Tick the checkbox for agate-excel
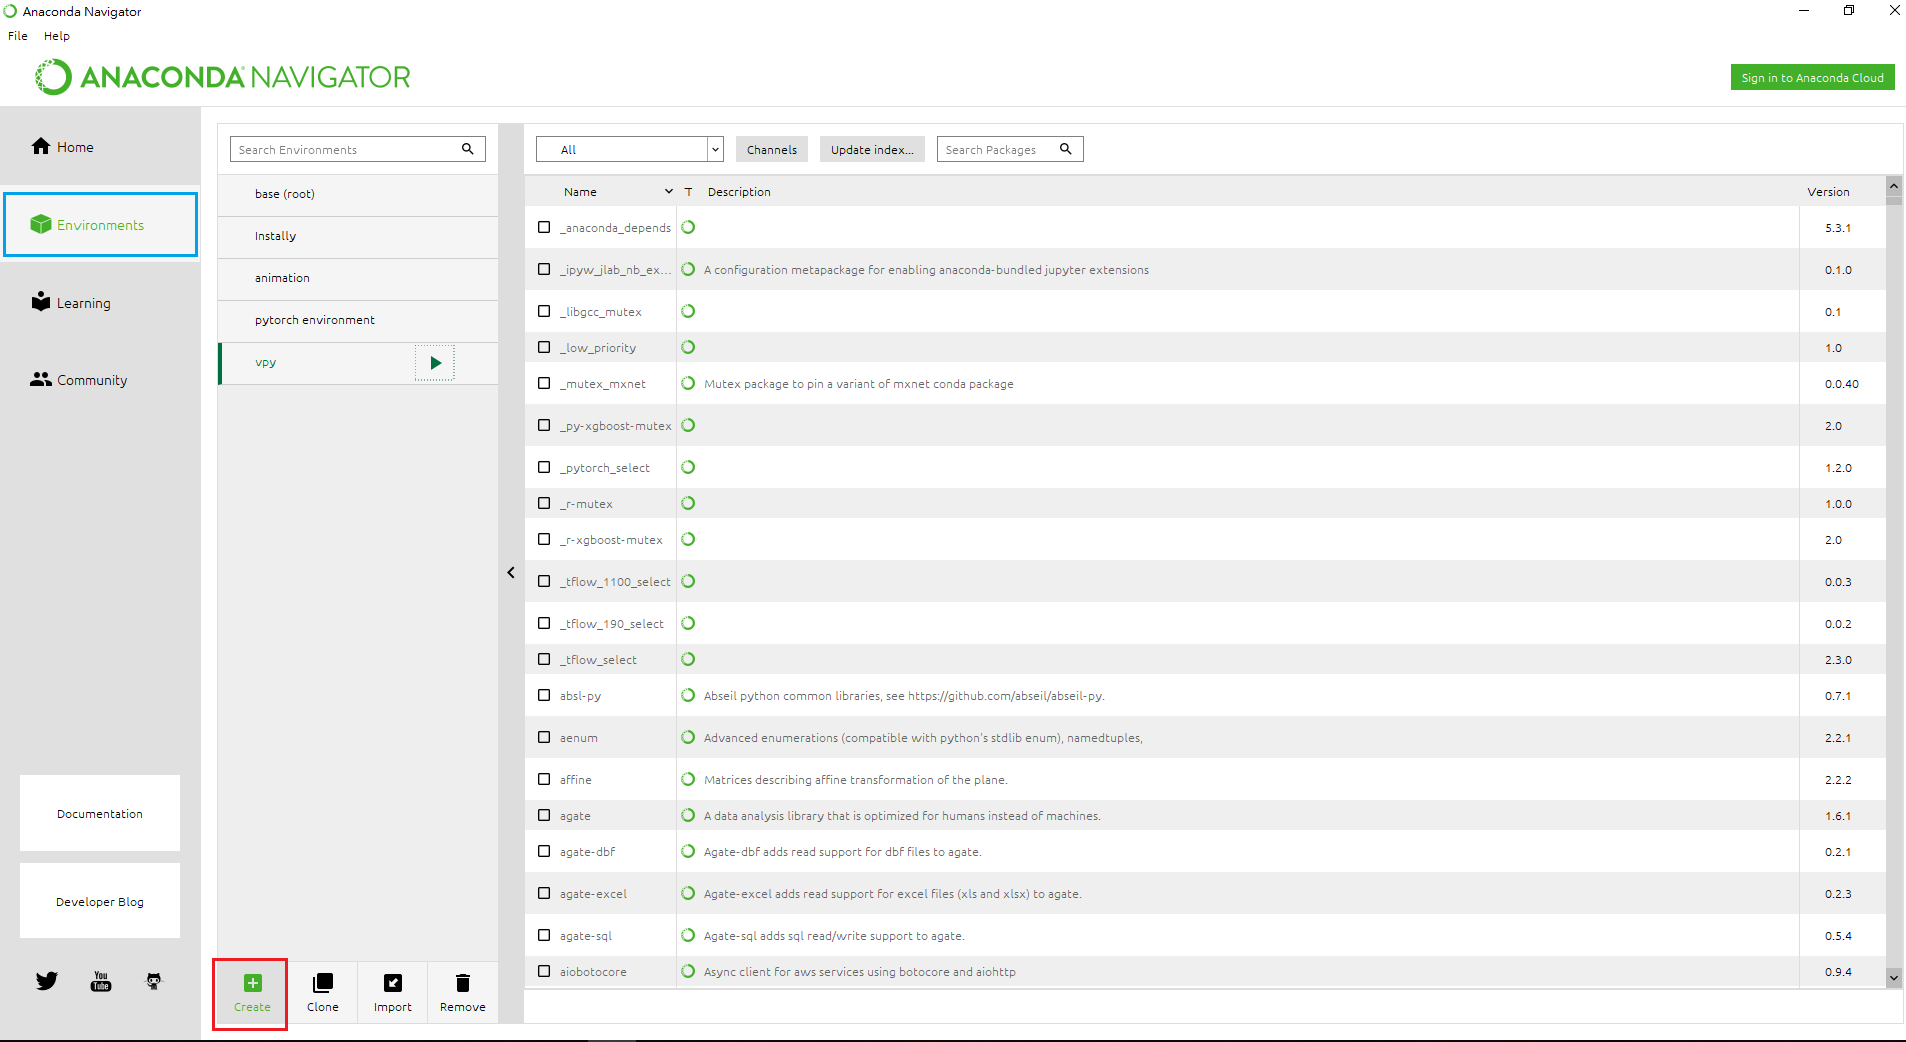 (544, 893)
